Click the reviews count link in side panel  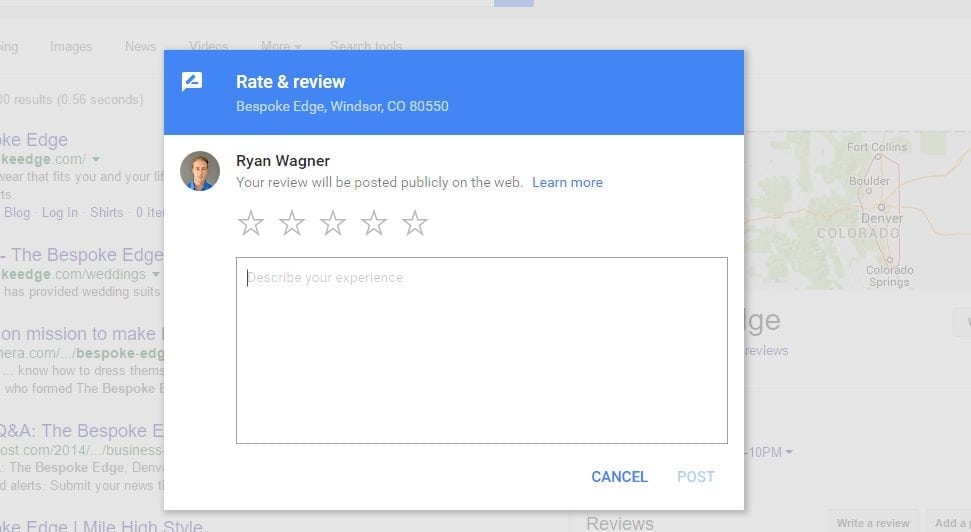tap(767, 351)
